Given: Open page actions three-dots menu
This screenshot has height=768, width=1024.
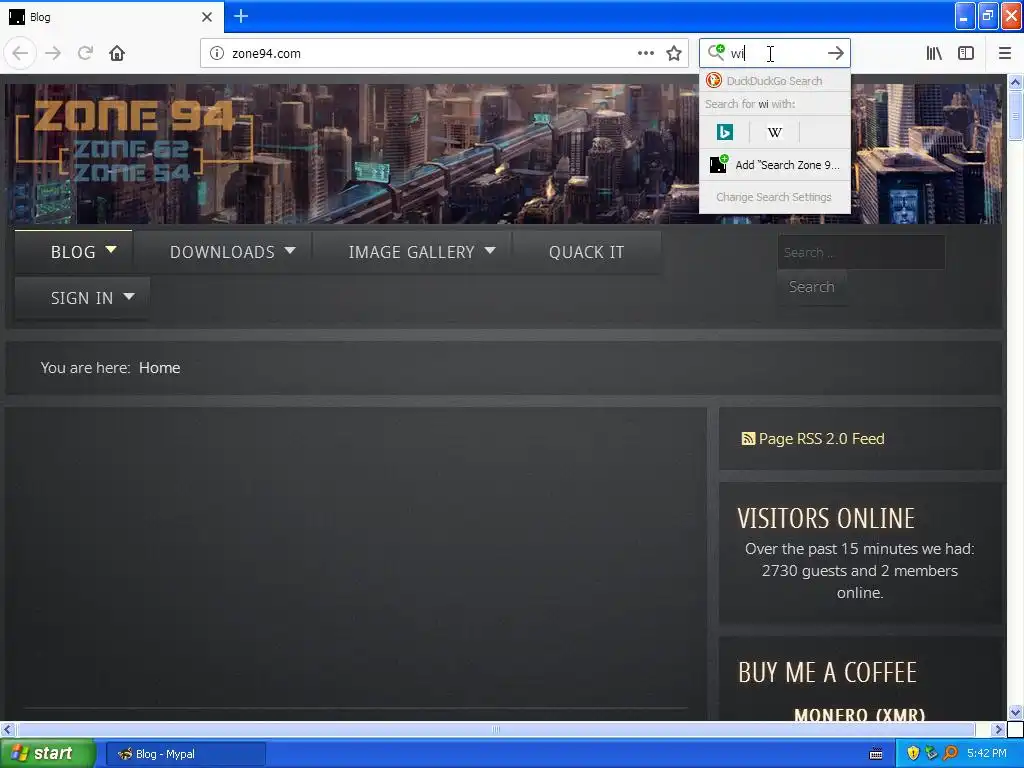Looking at the screenshot, I should pos(645,53).
